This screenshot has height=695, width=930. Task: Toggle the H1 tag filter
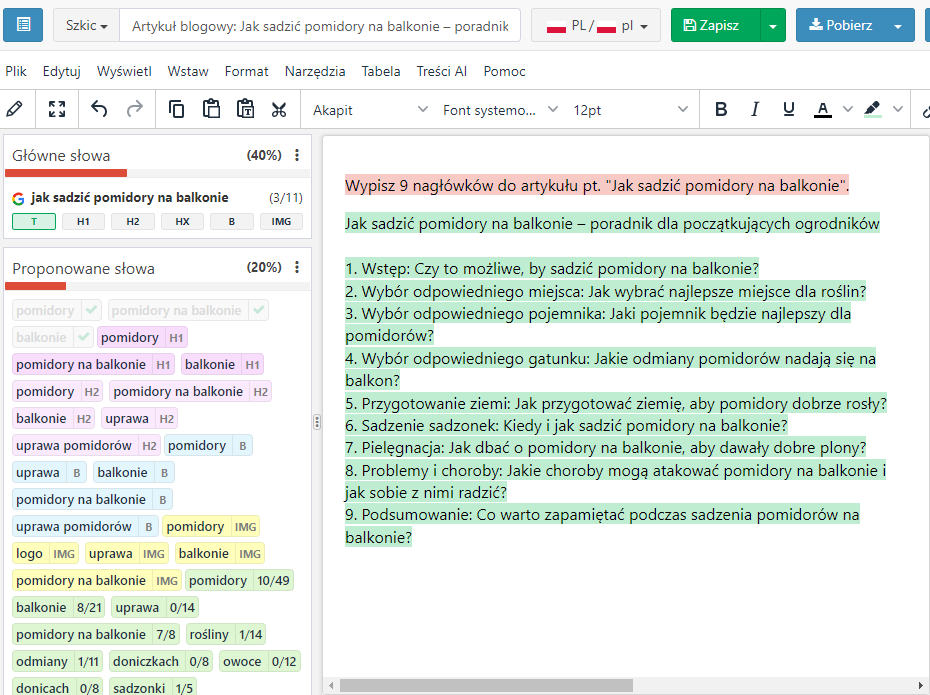tap(83, 221)
